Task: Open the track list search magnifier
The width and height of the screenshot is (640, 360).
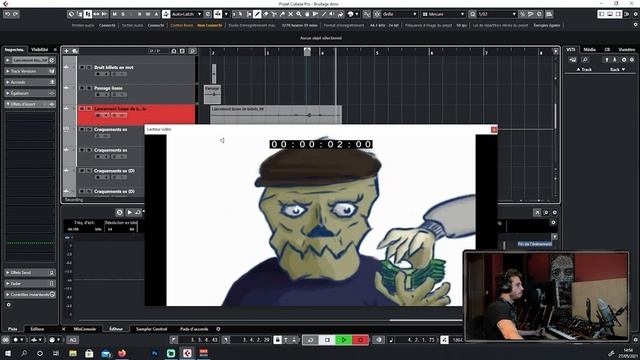Action: [x=193, y=51]
